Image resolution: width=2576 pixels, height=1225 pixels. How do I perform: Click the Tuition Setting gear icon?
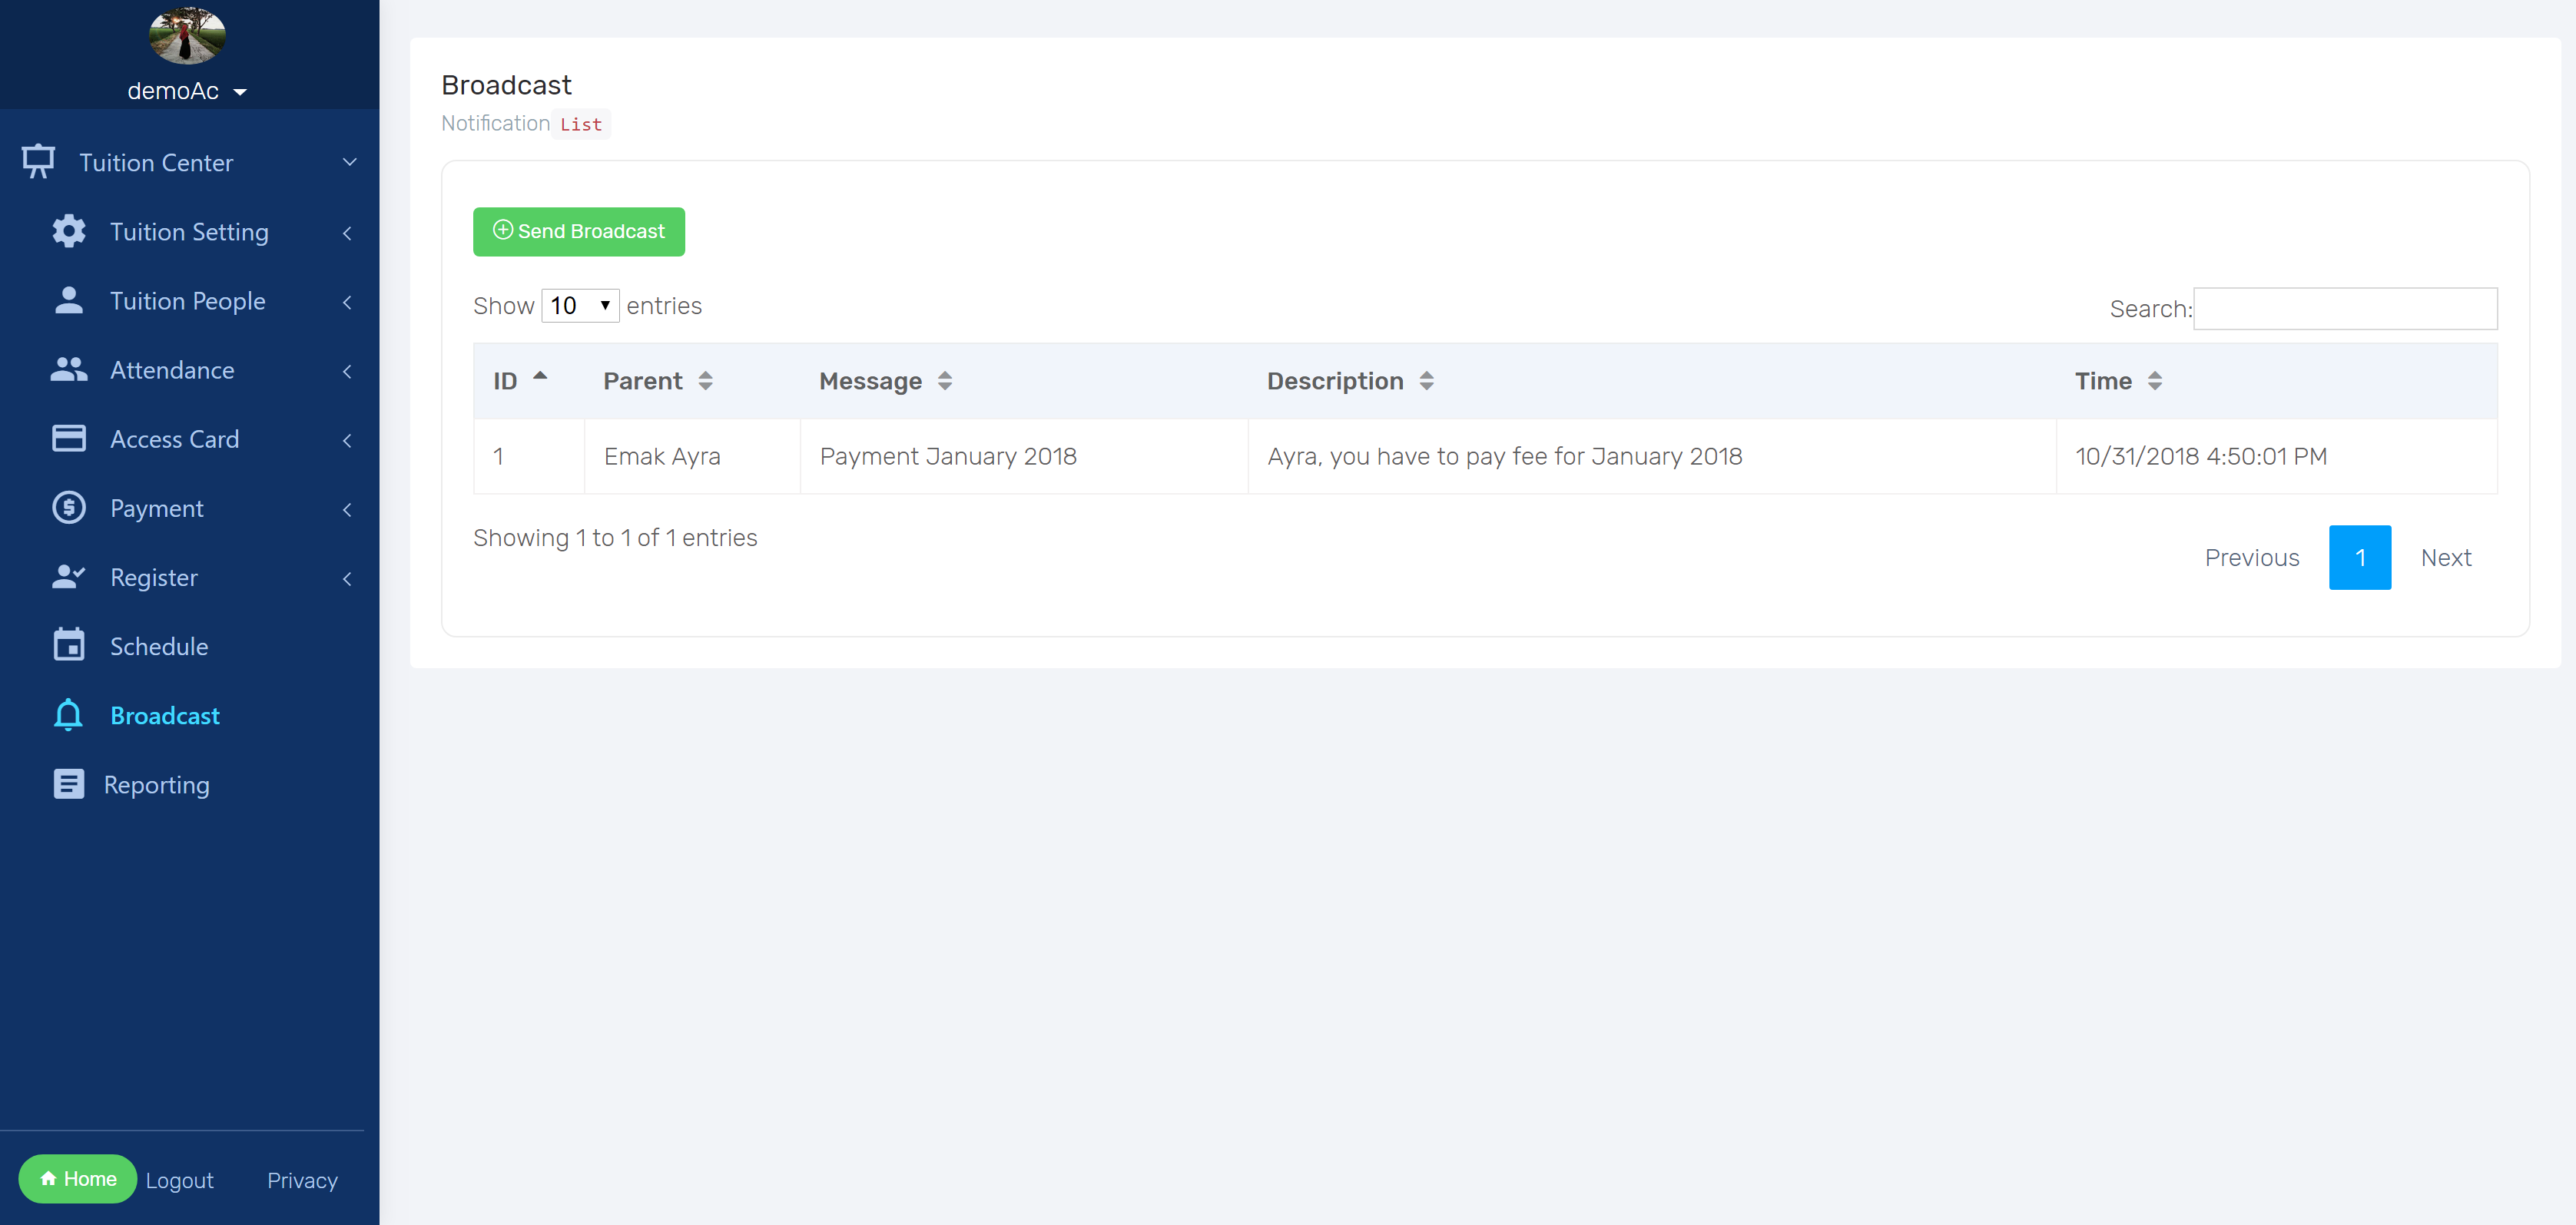(69, 231)
